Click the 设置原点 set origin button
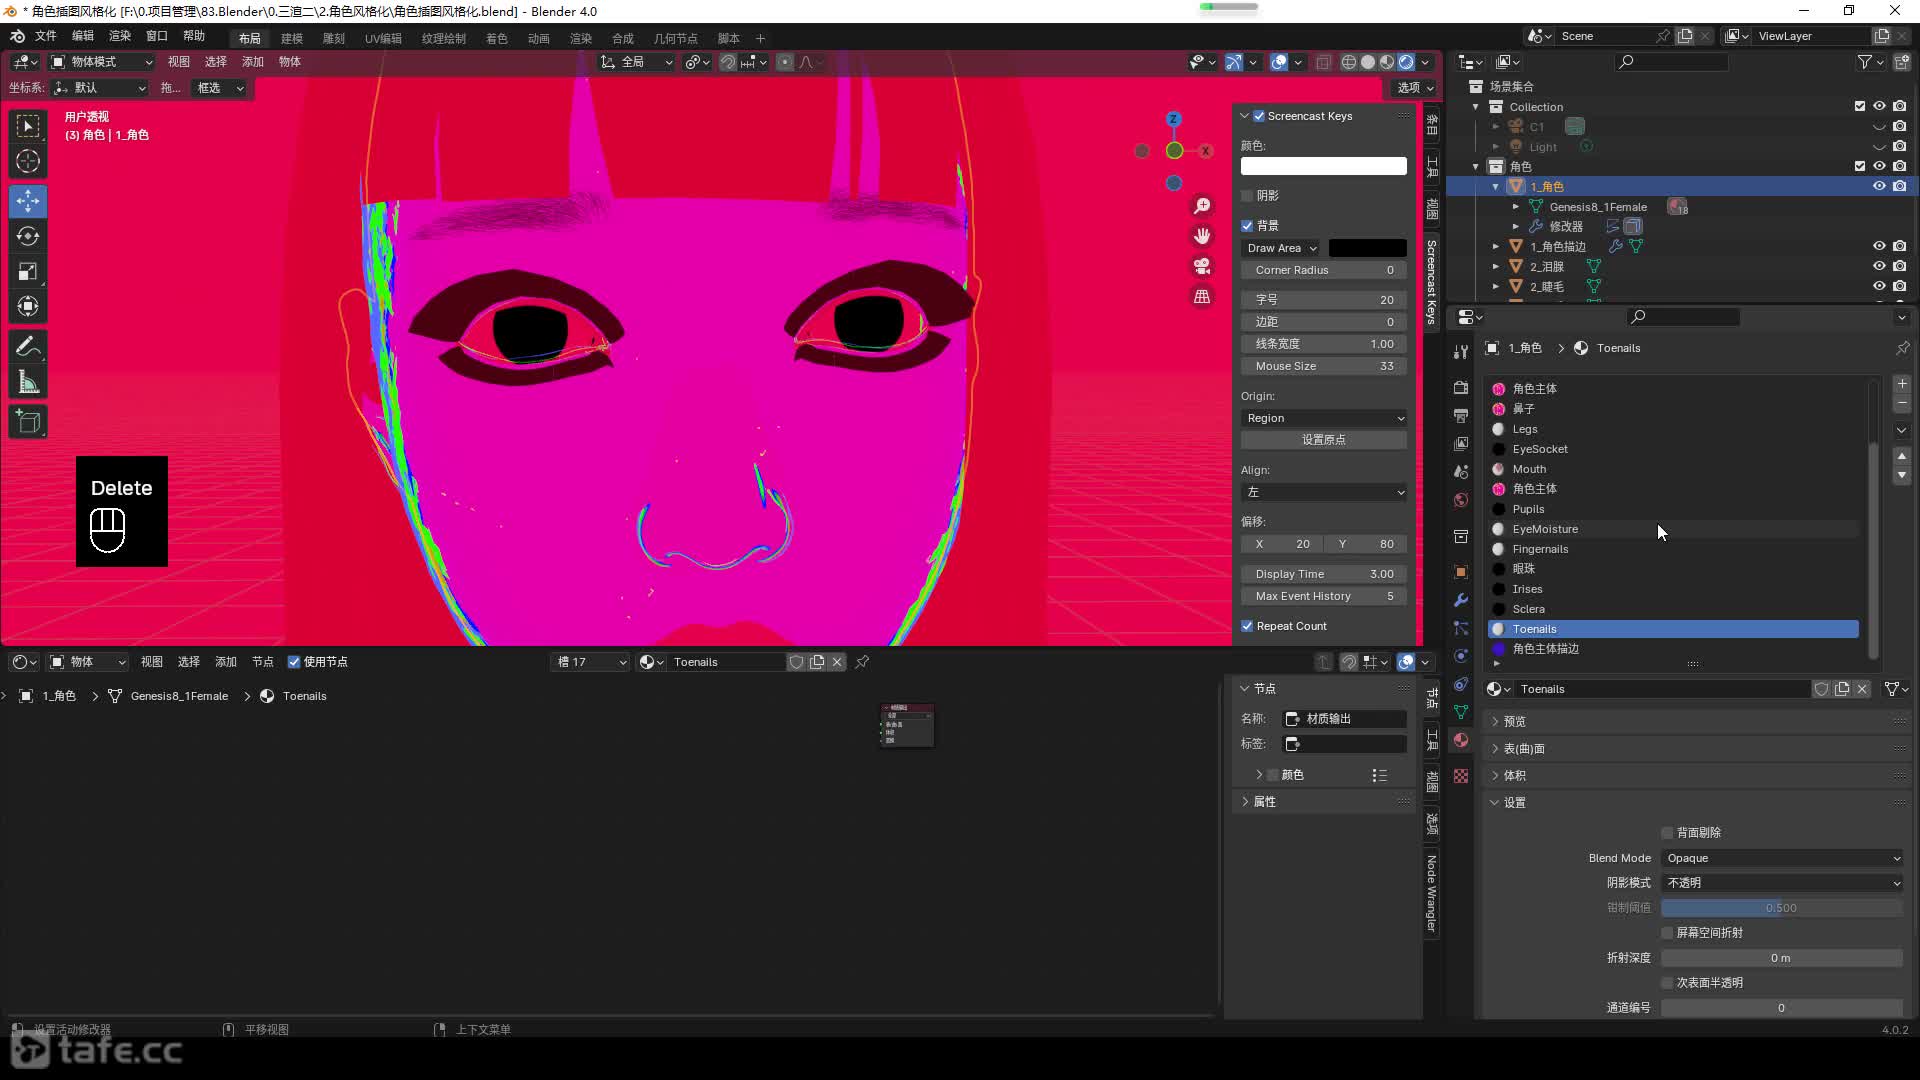This screenshot has width=1920, height=1080. point(1324,440)
